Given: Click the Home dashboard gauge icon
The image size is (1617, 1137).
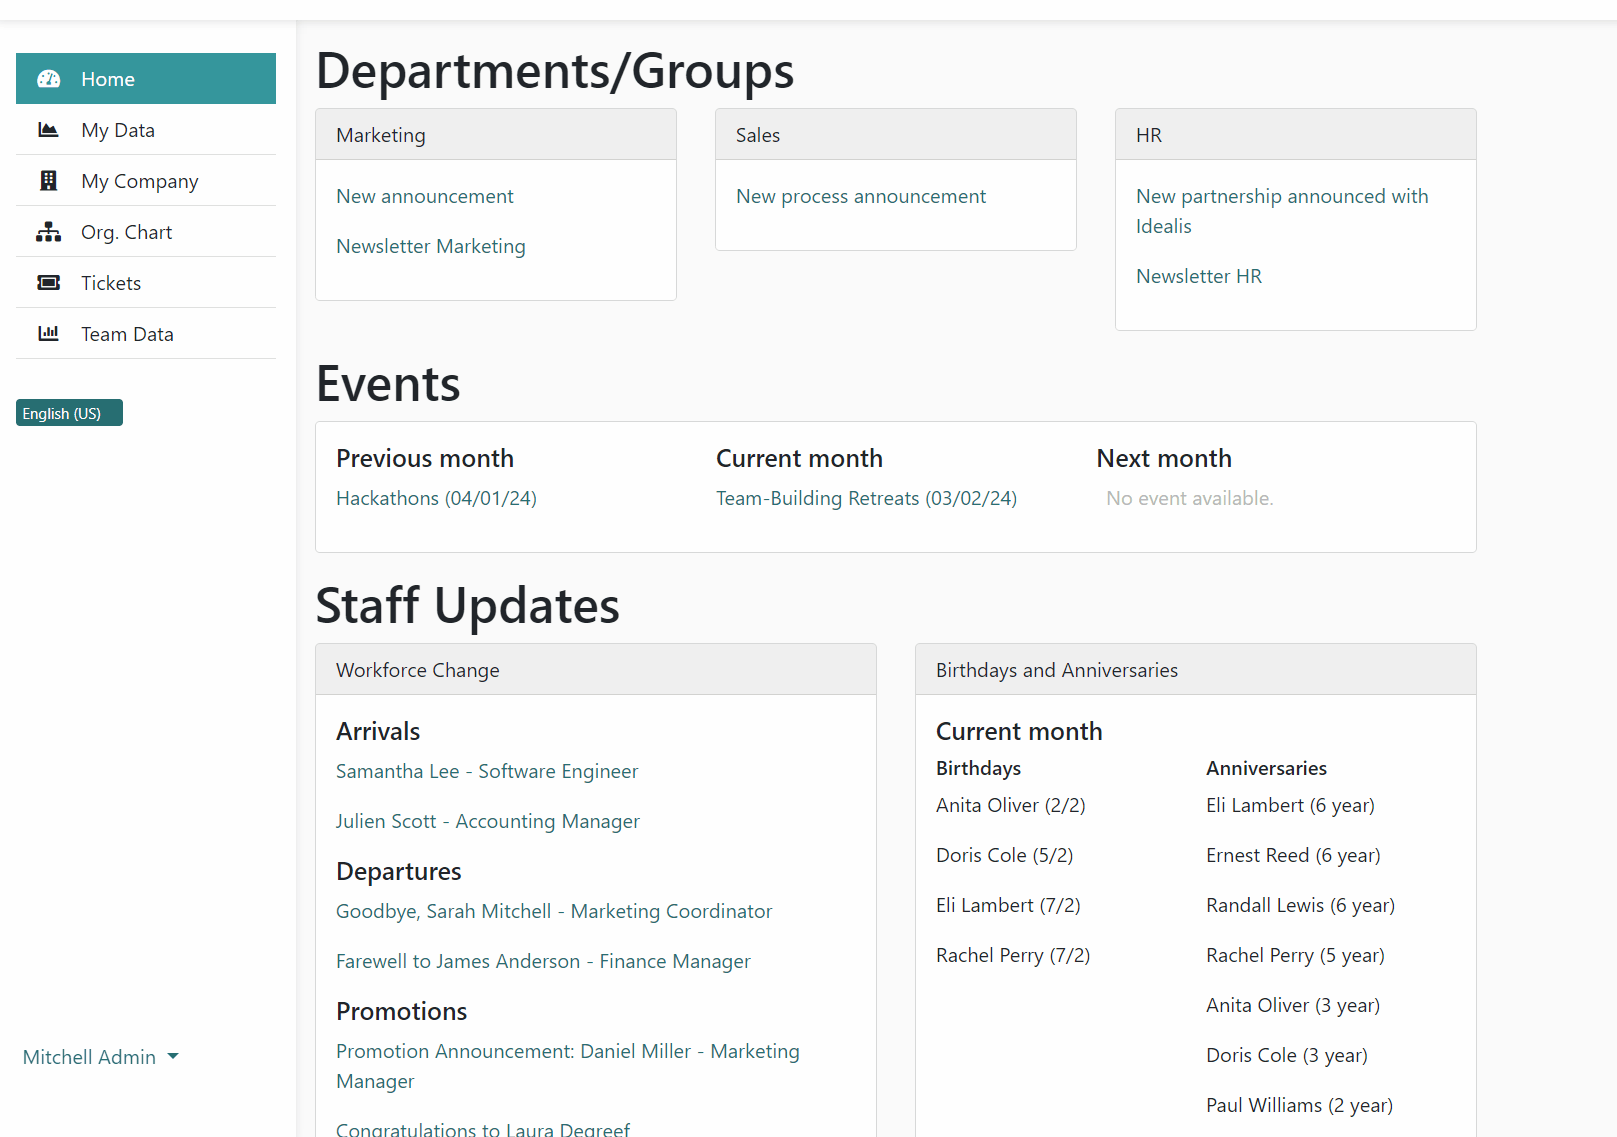Looking at the screenshot, I should [48, 79].
